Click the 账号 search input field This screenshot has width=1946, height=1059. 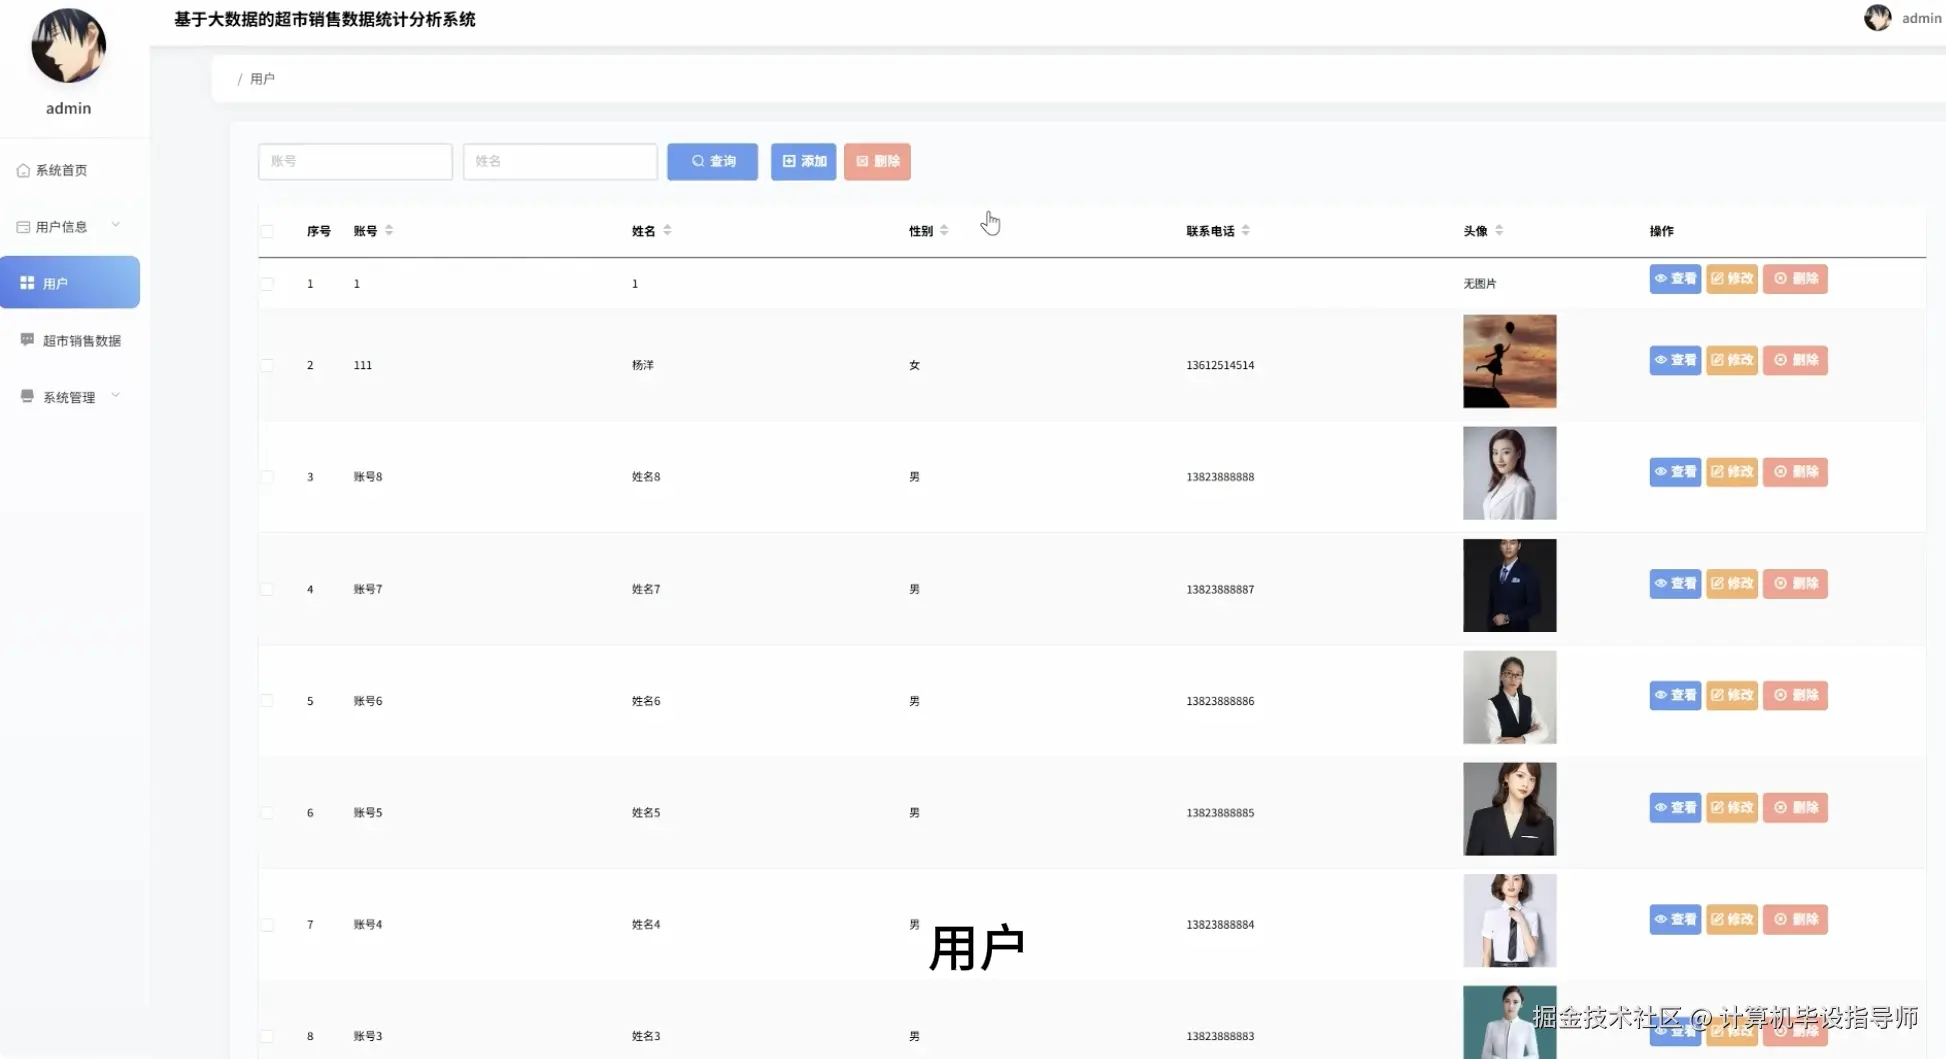[x=354, y=161]
